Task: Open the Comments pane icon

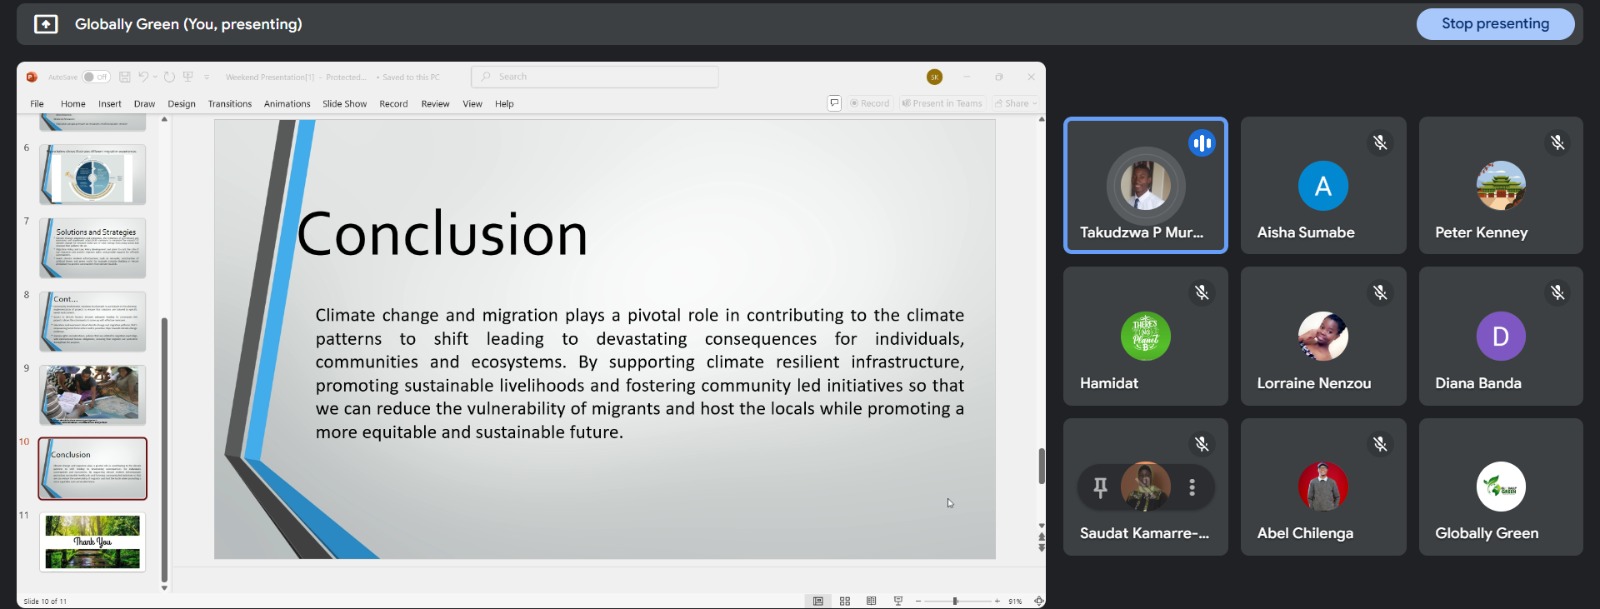Action: click(x=835, y=103)
